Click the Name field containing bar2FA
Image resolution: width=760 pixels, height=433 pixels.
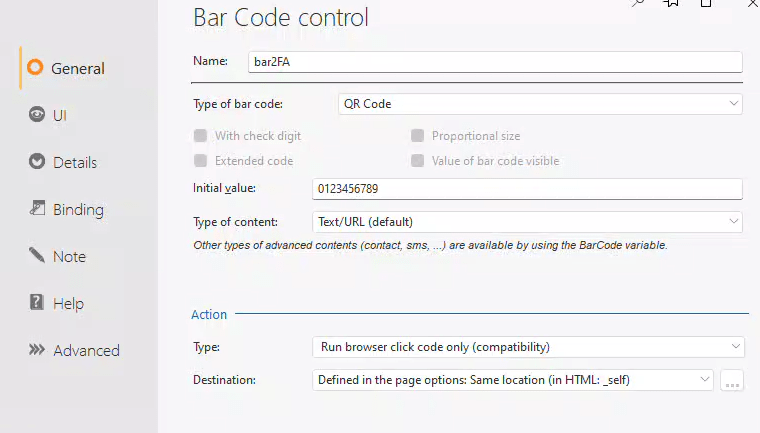(x=494, y=62)
